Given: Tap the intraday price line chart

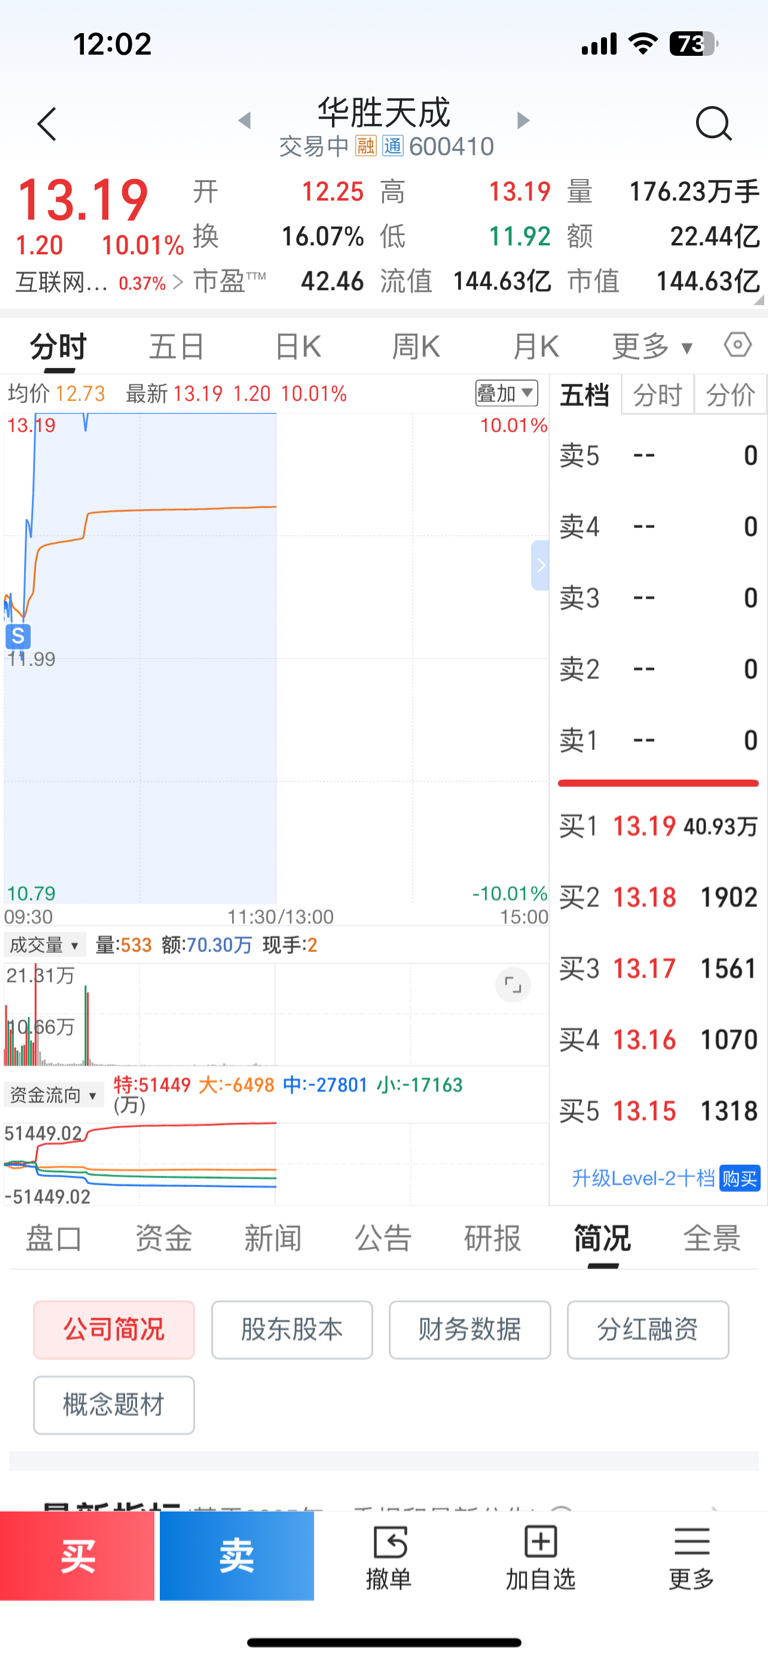Looking at the screenshot, I should point(276,658).
